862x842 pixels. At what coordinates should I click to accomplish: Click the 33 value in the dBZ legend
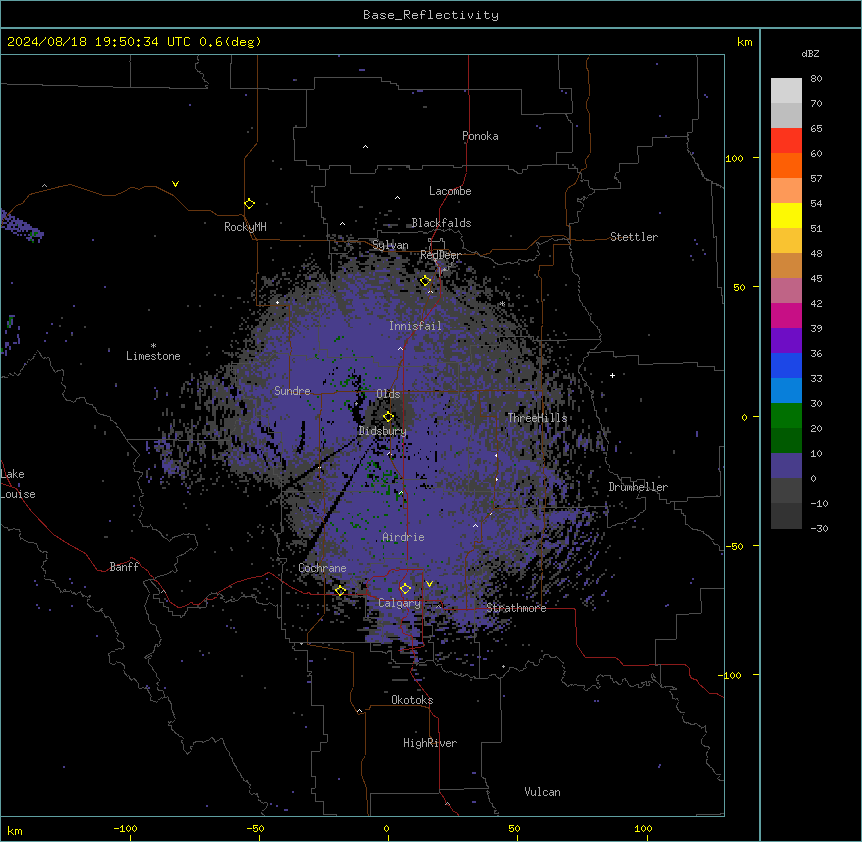pos(816,379)
